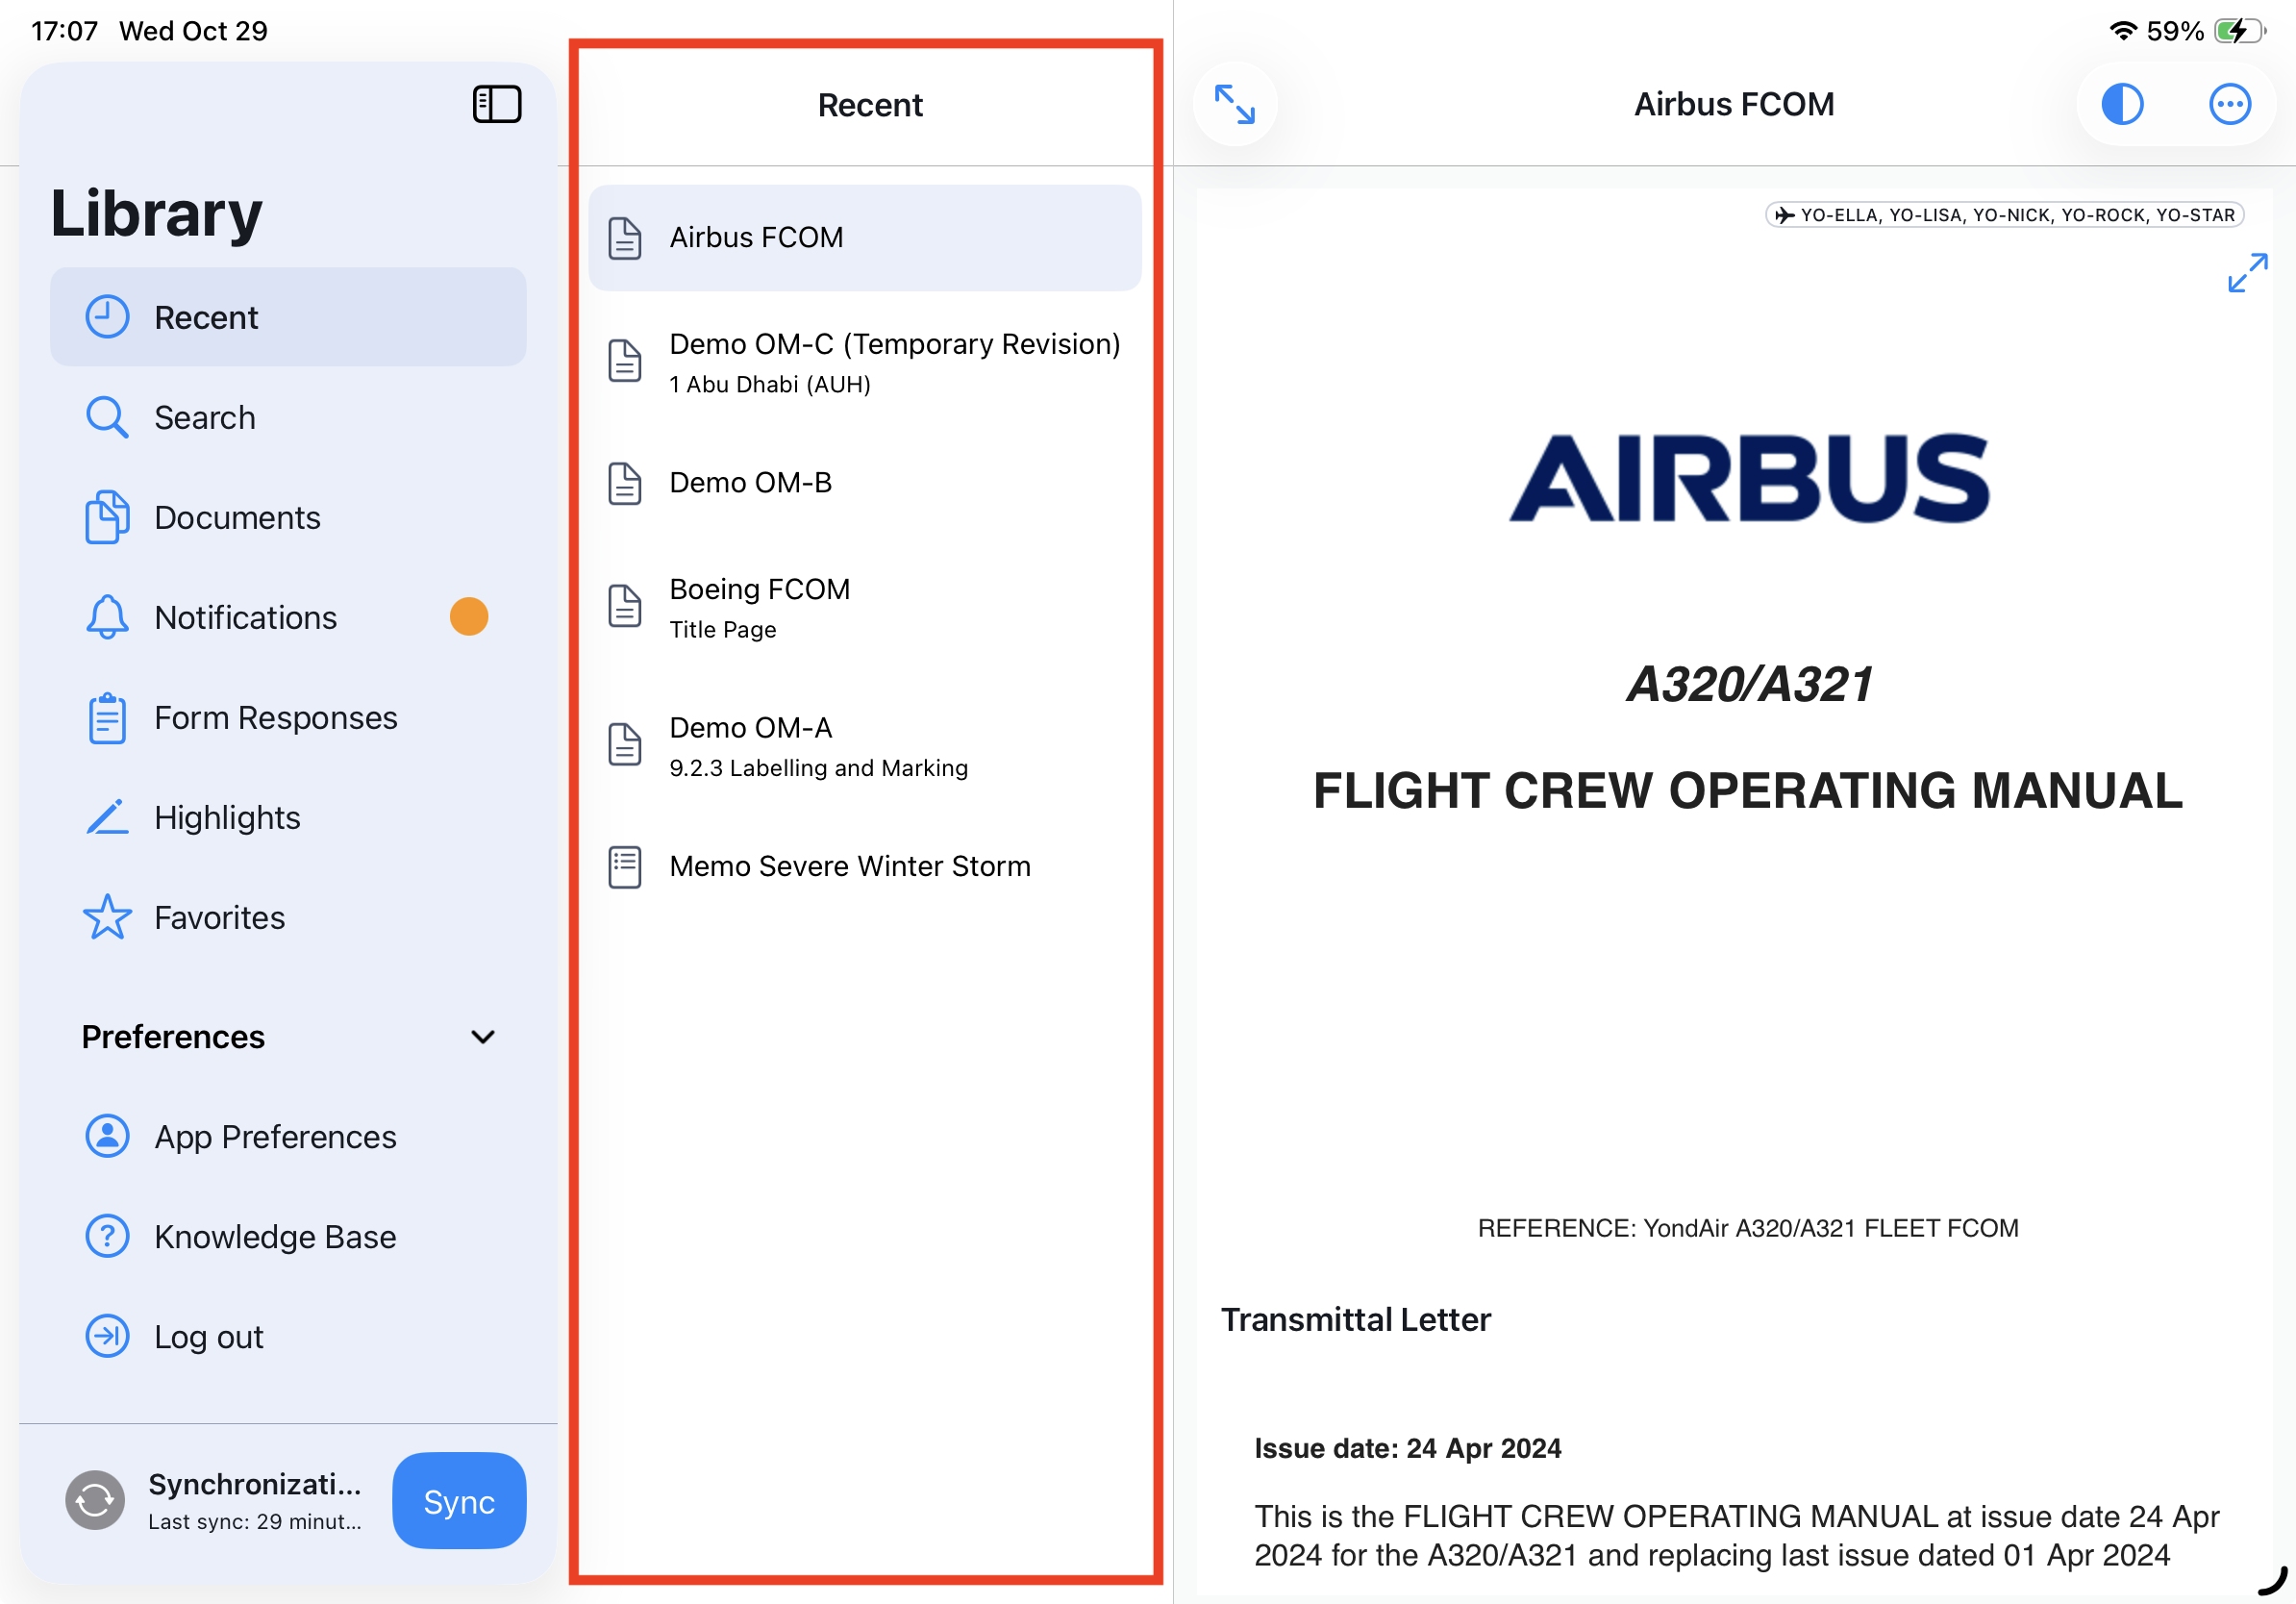Viewport: 2296px width, 1604px height.
Task: Click the Favorites star icon
Action: point(107,917)
